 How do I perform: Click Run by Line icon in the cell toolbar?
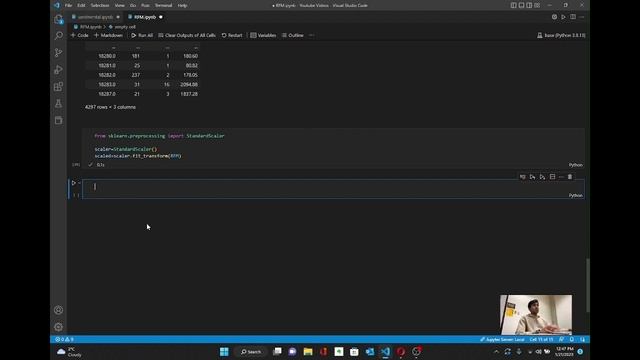click(x=522, y=177)
